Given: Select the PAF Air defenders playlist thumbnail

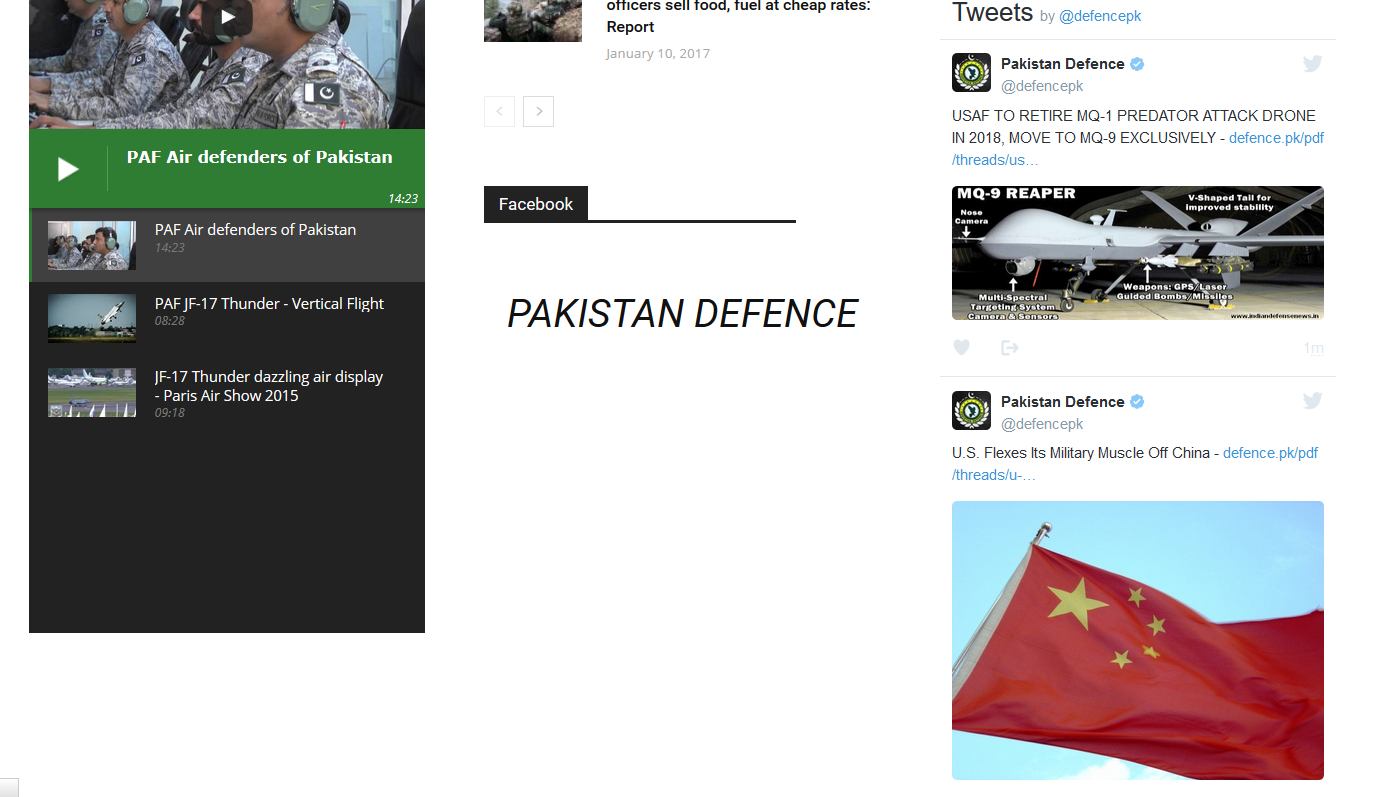Looking at the screenshot, I should click(x=92, y=245).
